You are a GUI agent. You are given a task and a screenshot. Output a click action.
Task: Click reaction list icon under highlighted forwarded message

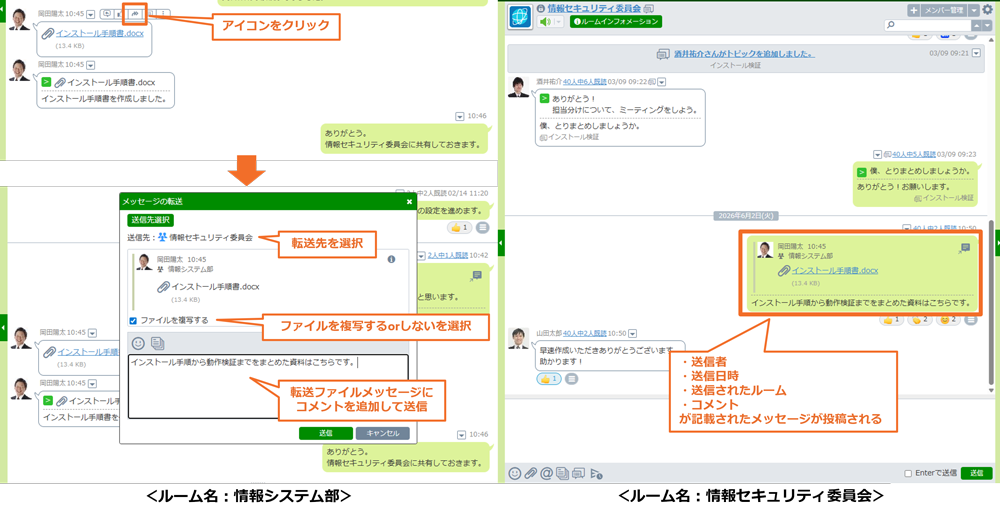coord(971,320)
